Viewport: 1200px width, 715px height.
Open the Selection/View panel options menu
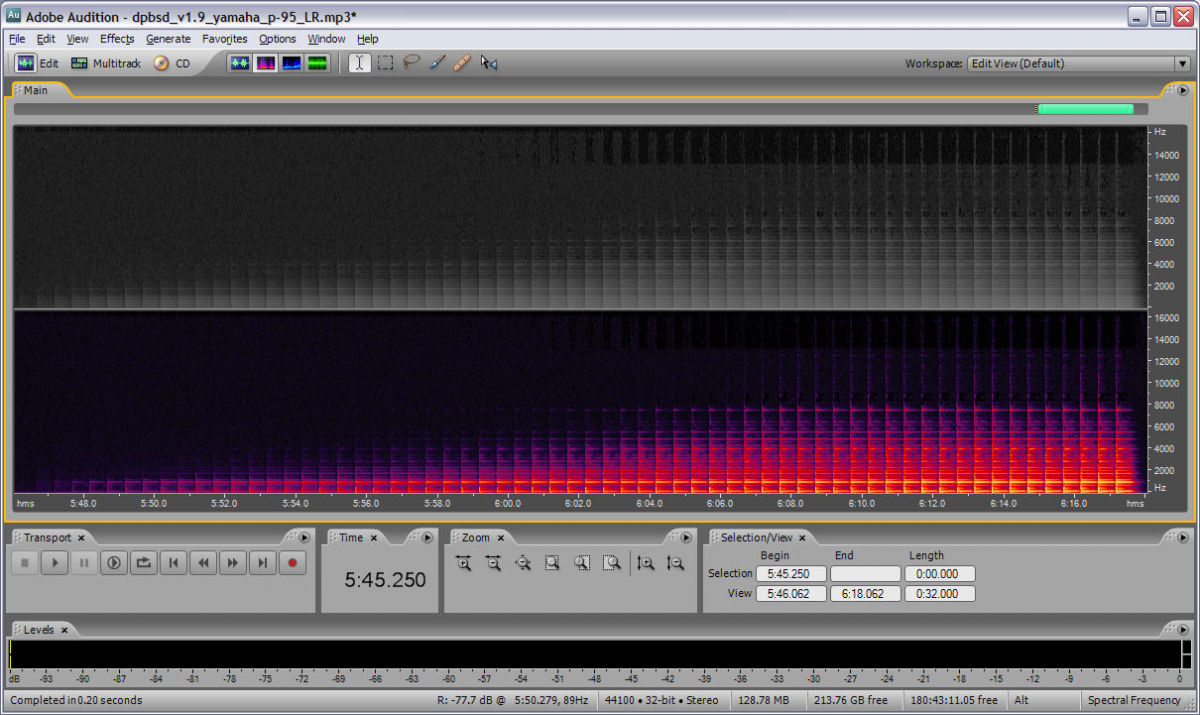[x=1181, y=538]
